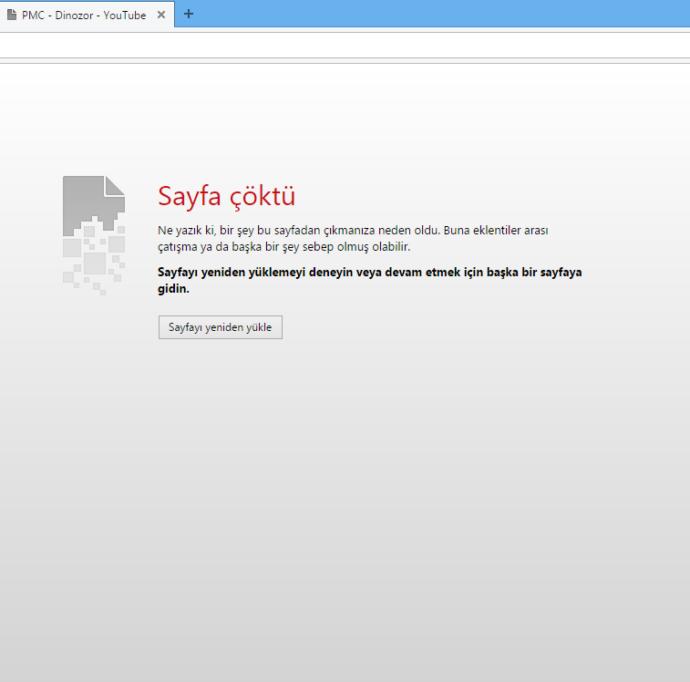
Task: Click the bold 'Sayfayı yeniden yüklemeyi deneyin' text
Action: coord(370,280)
